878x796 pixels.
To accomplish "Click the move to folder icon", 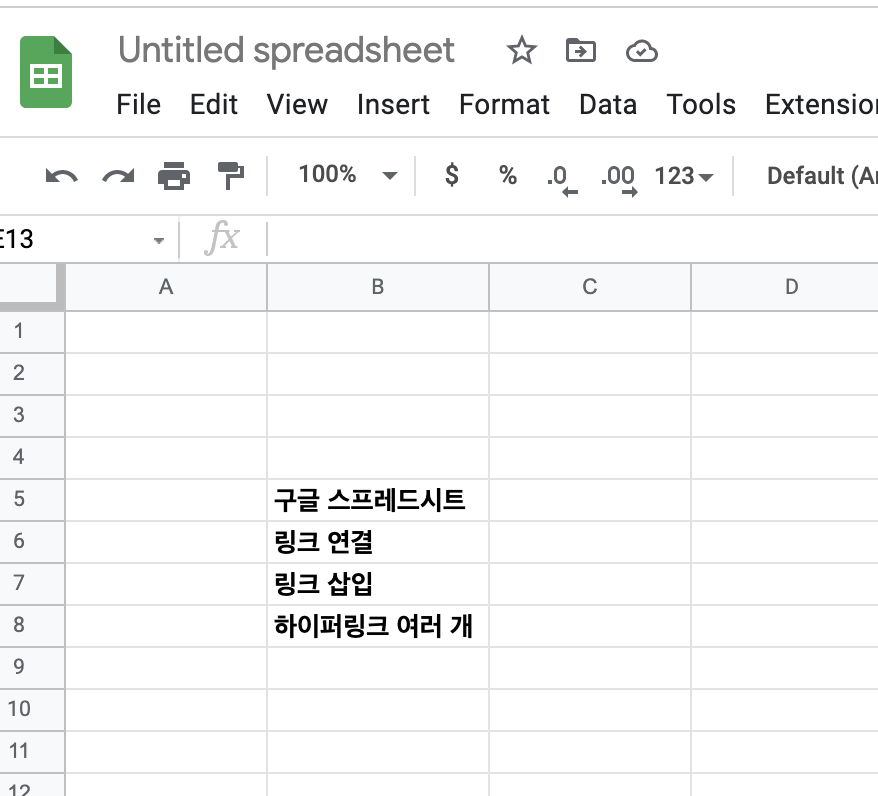I will [x=581, y=51].
